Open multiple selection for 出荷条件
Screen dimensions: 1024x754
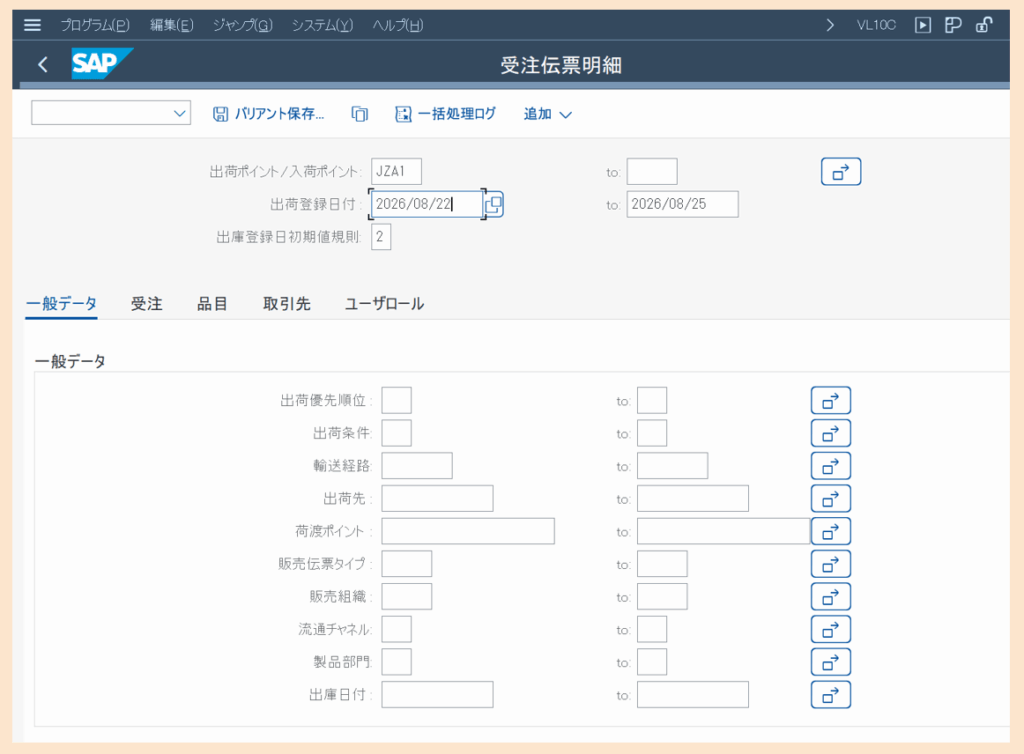click(x=831, y=433)
